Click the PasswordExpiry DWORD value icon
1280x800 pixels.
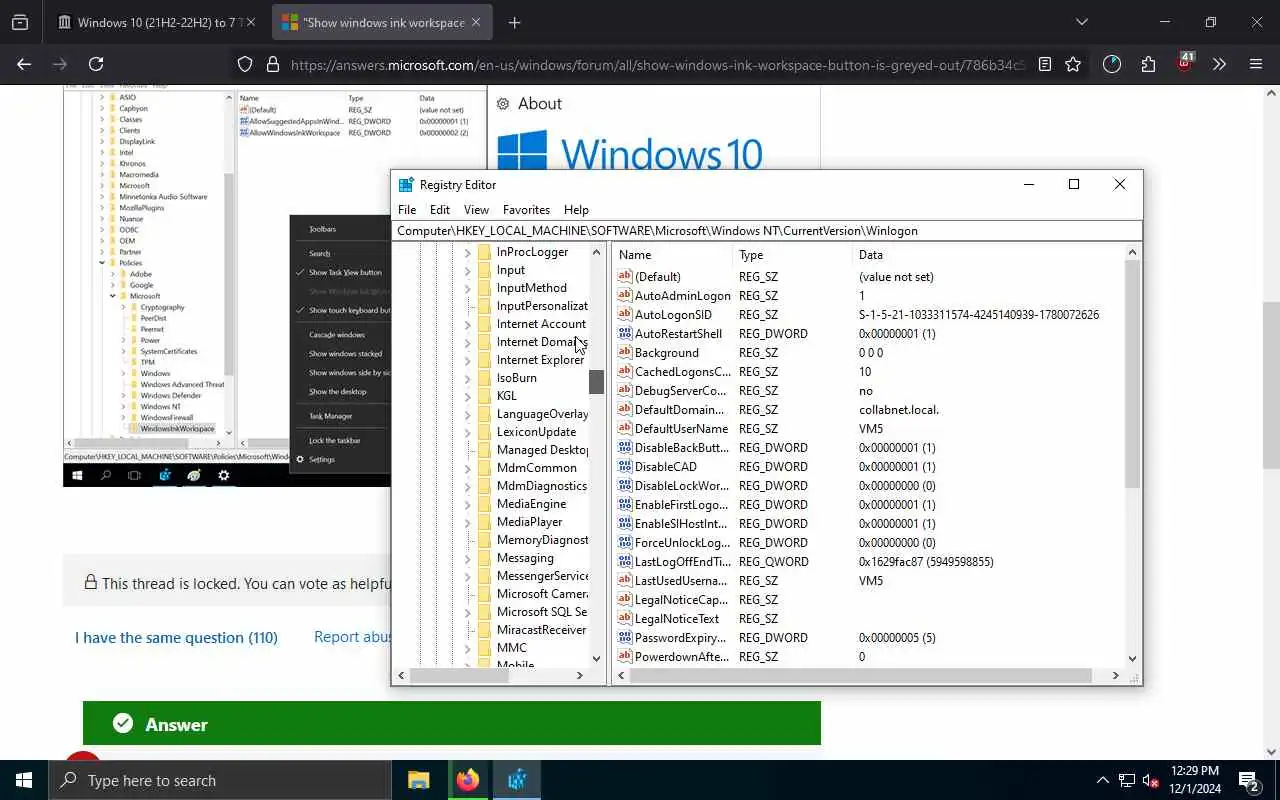[x=625, y=638]
